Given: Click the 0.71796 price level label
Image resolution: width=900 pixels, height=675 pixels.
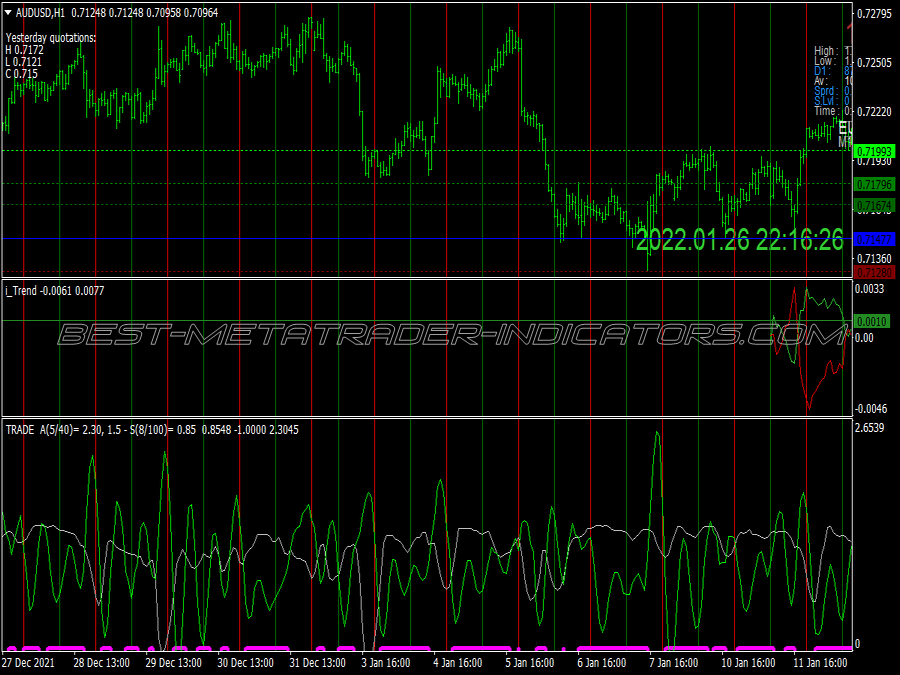Looking at the screenshot, I should coord(874,185).
